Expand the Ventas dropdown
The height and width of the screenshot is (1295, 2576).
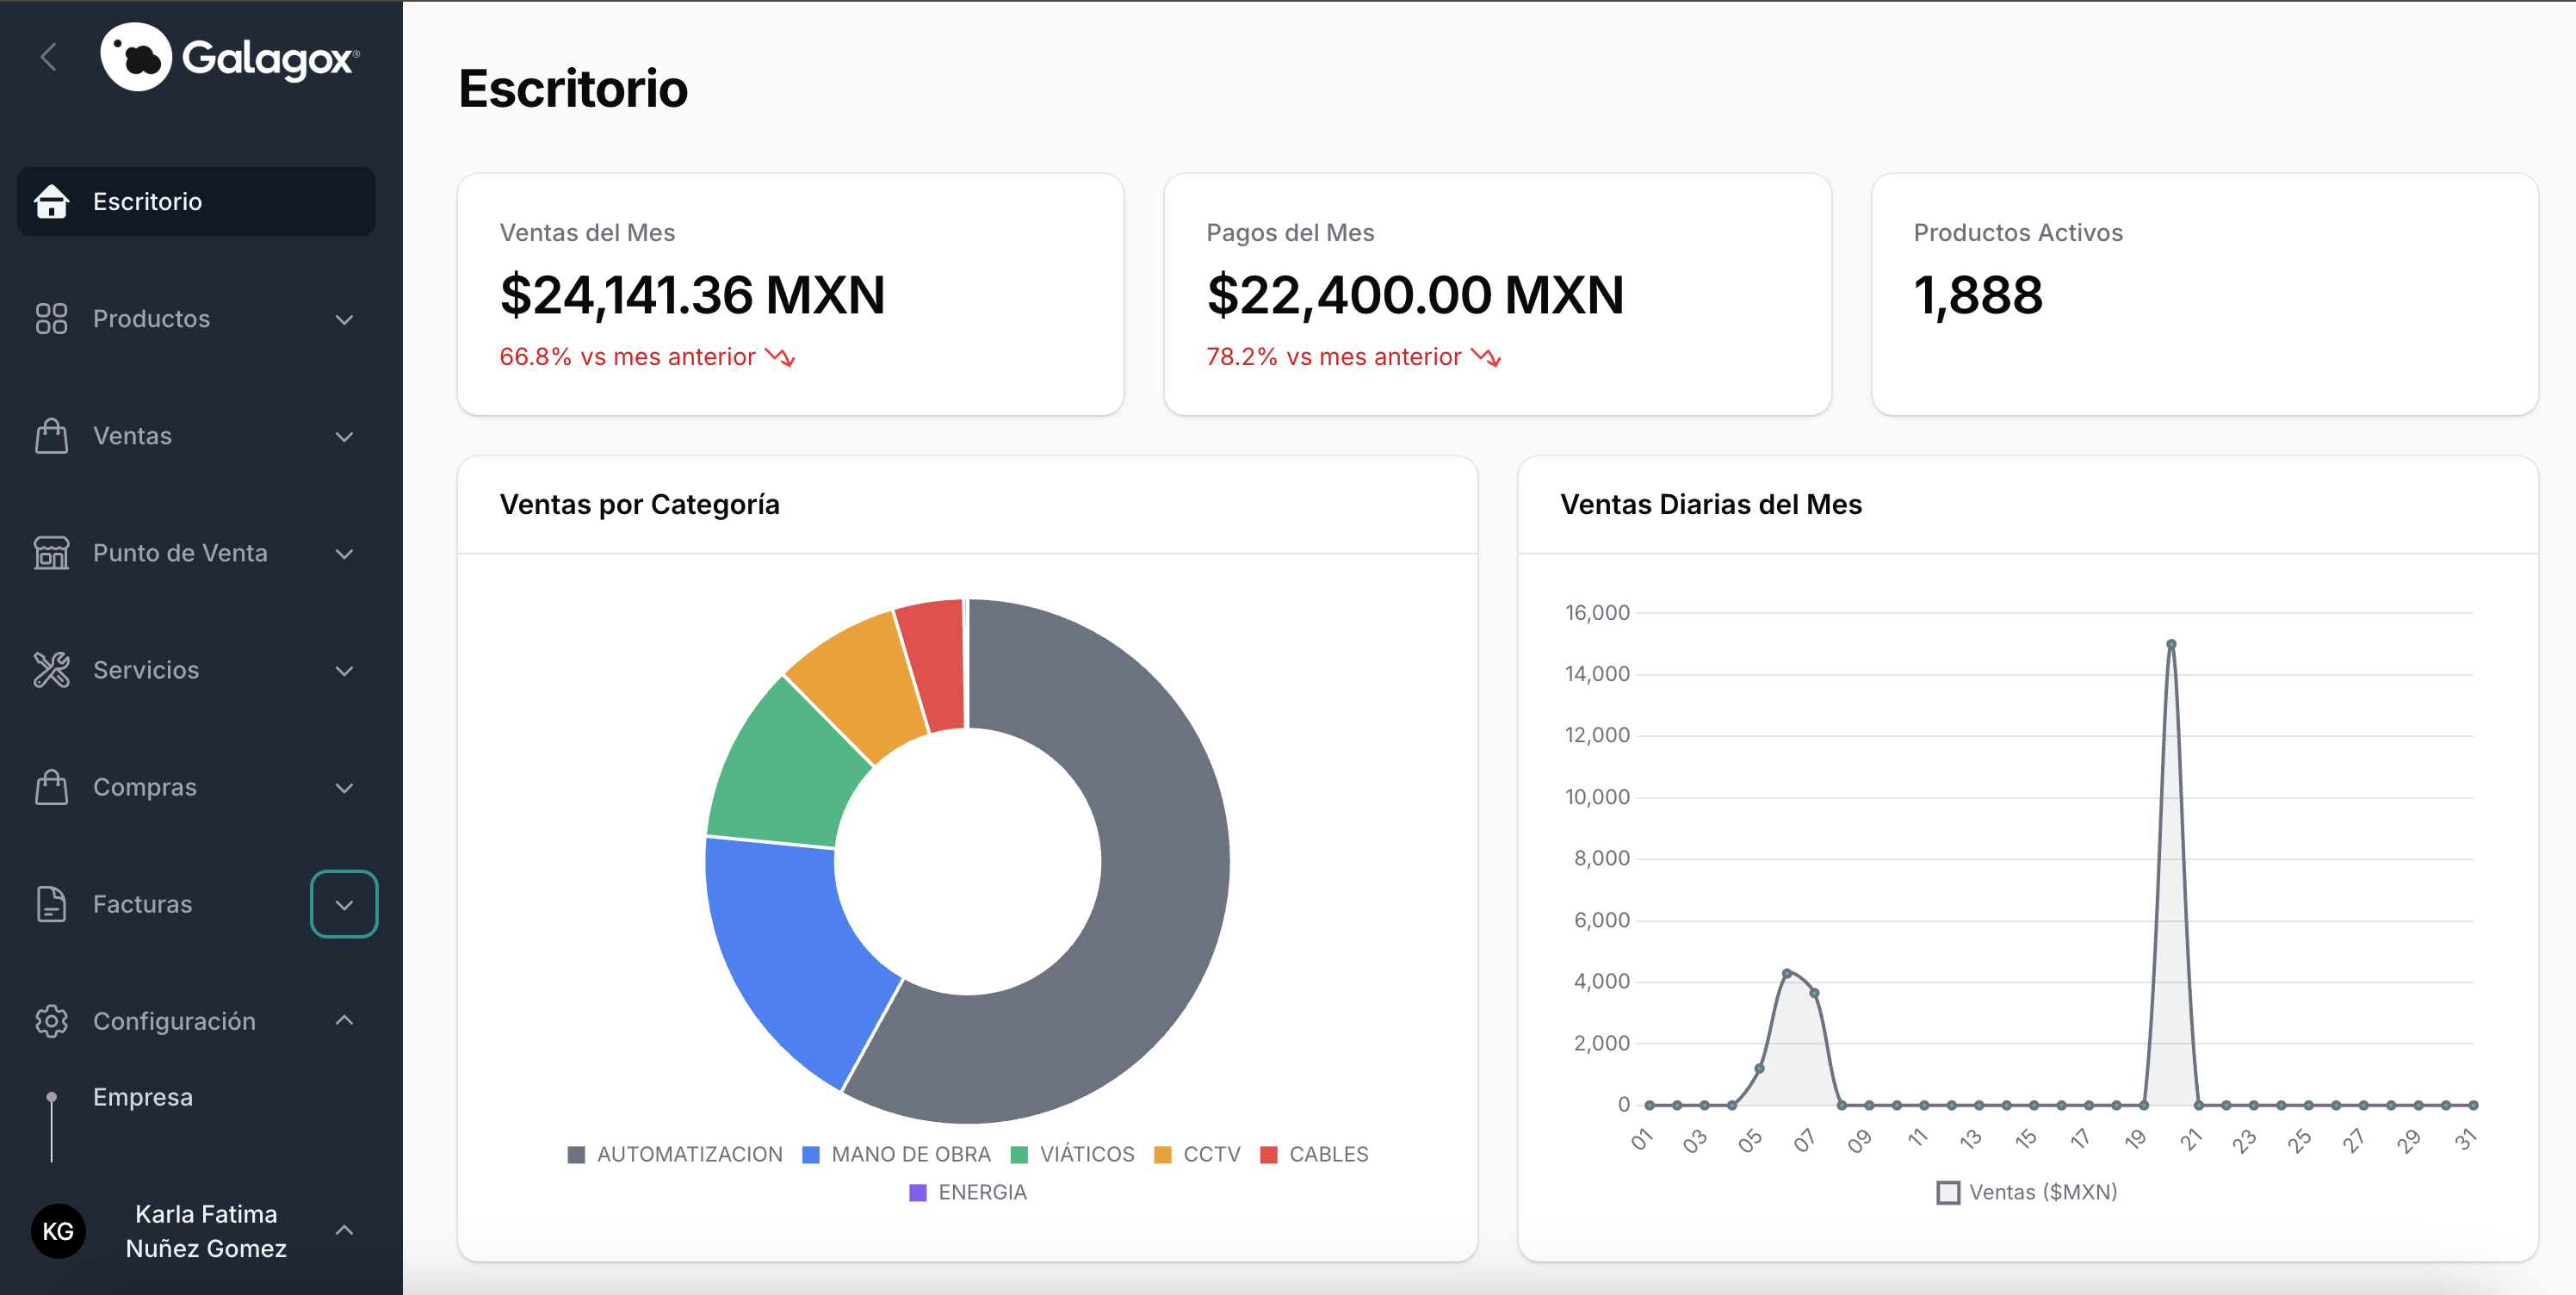point(344,436)
